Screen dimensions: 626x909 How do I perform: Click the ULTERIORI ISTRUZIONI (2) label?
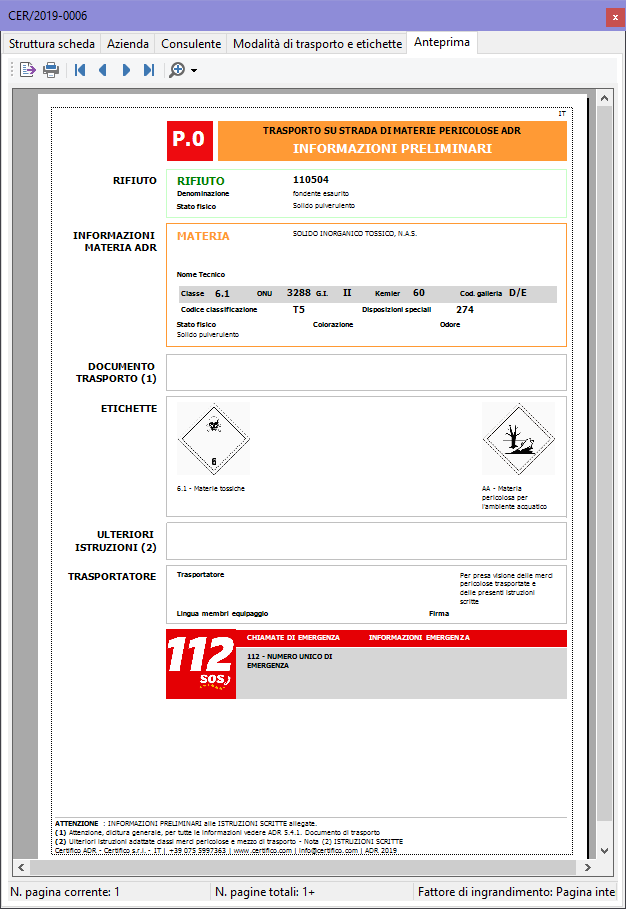click(116, 541)
